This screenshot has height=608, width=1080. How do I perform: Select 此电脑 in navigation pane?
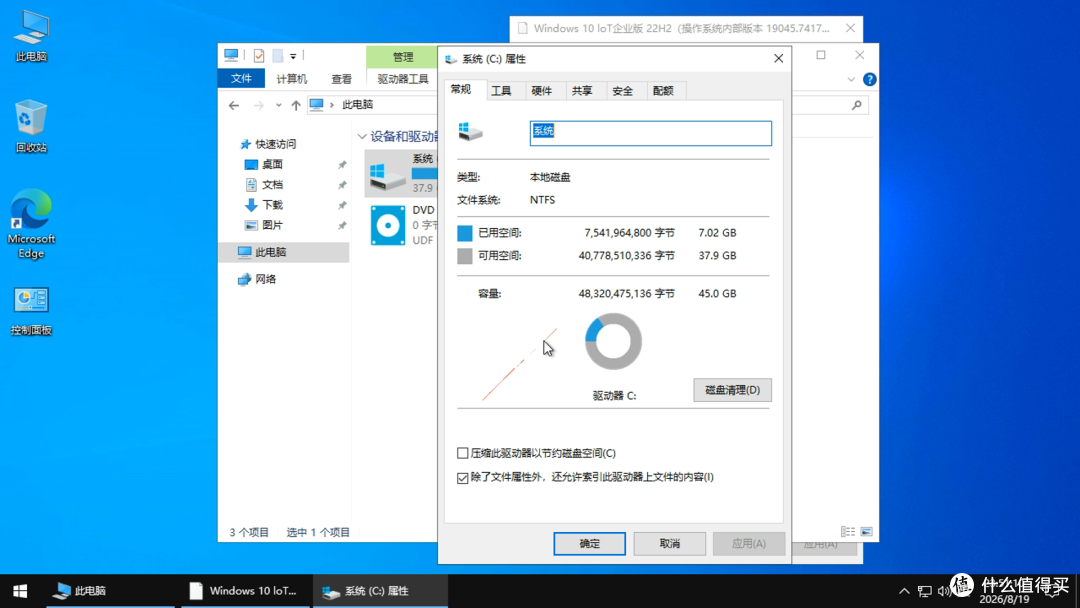pyautogui.click(x=284, y=252)
